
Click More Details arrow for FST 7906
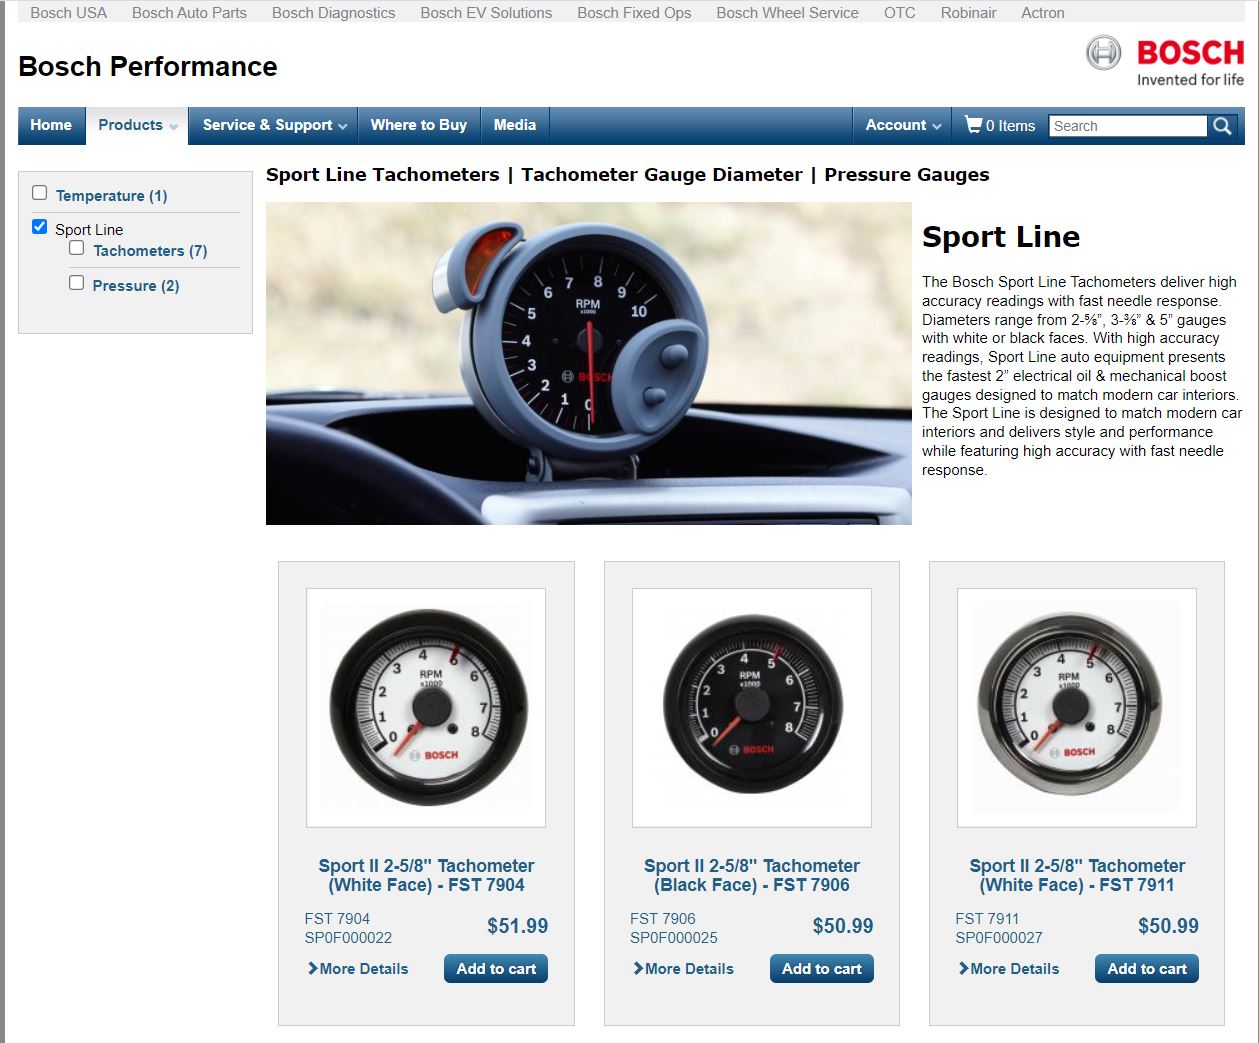click(x=638, y=968)
